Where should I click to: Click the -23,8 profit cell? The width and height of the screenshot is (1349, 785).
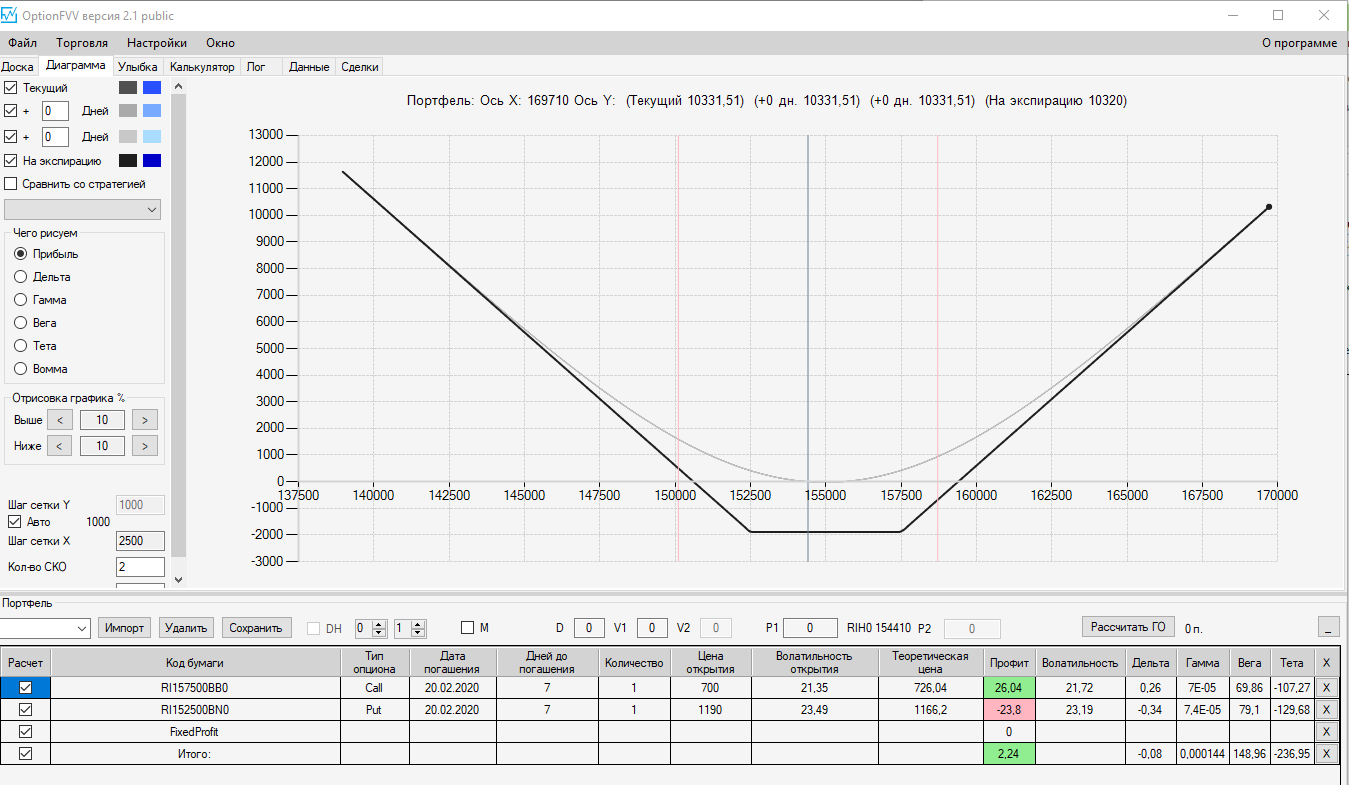1009,709
